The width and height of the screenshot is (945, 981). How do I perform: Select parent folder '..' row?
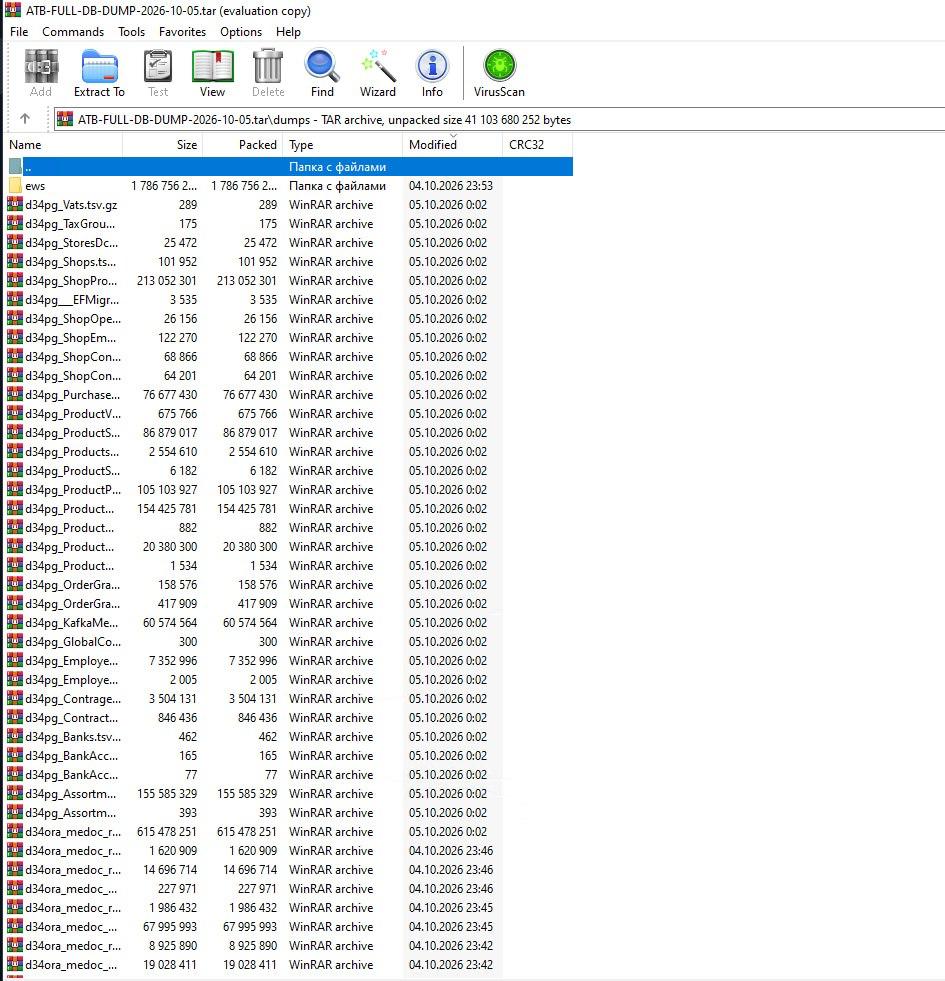[x=288, y=166]
